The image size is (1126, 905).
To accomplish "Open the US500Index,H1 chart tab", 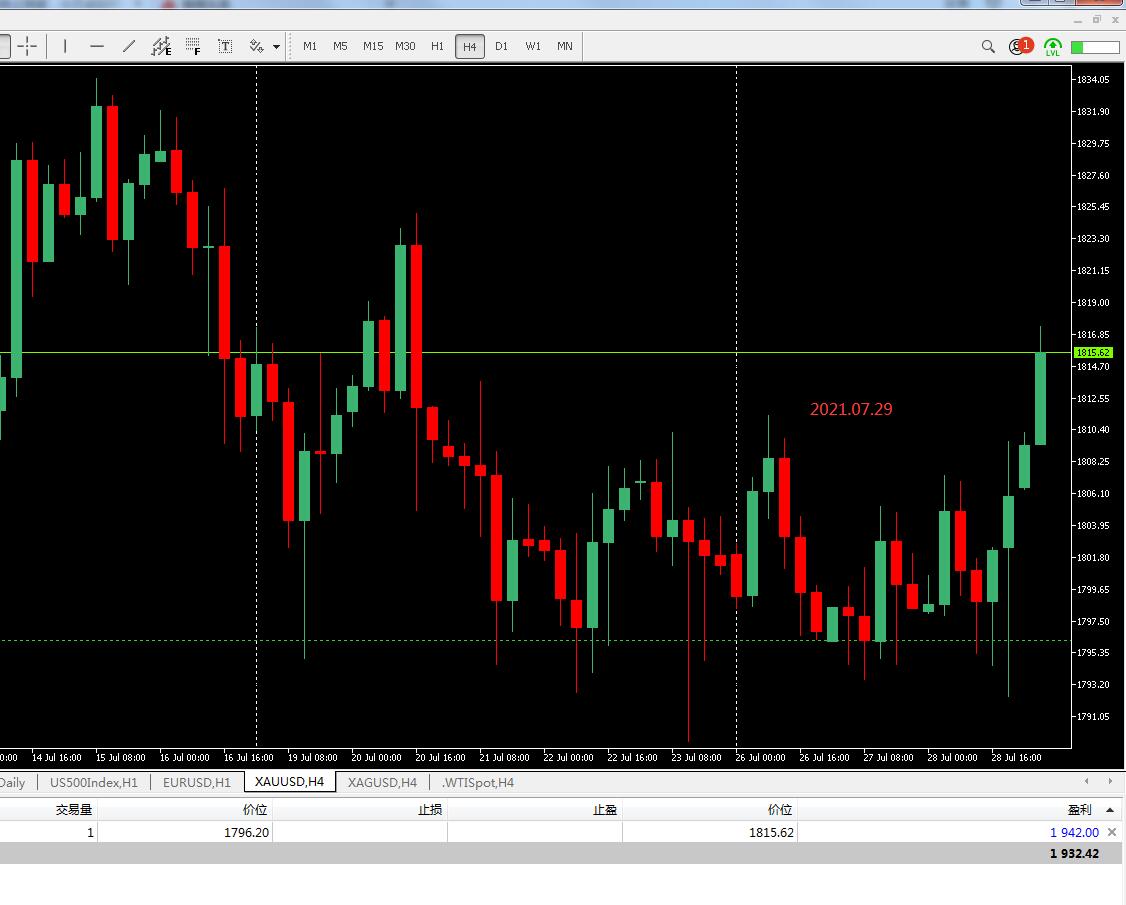I will pos(94,782).
